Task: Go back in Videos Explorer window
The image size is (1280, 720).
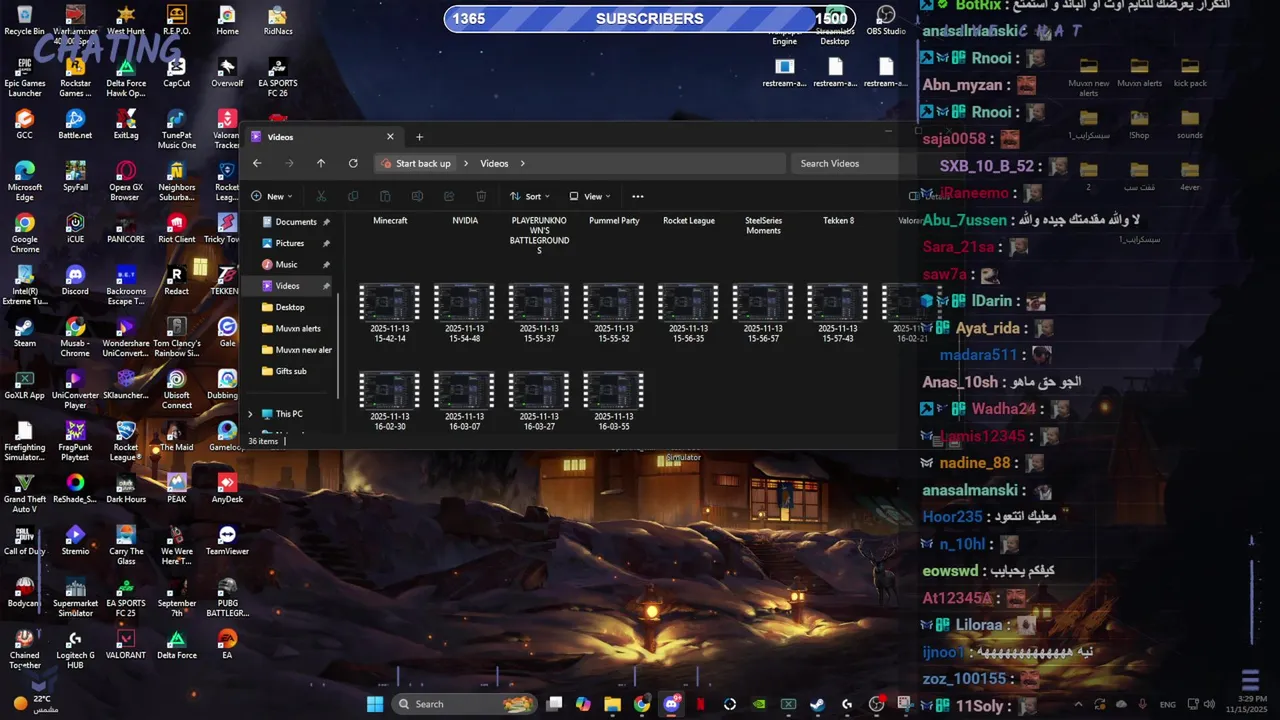Action: coord(257,163)
